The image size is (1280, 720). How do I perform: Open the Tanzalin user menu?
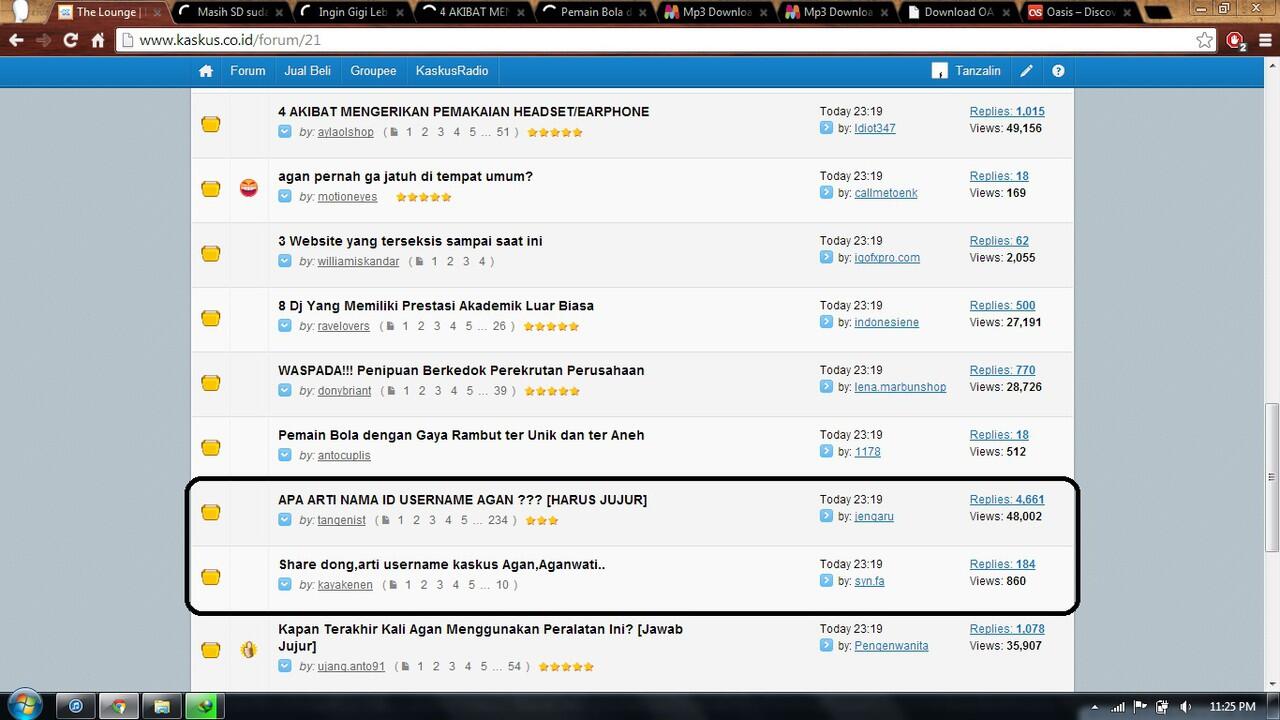click(978, 71)
